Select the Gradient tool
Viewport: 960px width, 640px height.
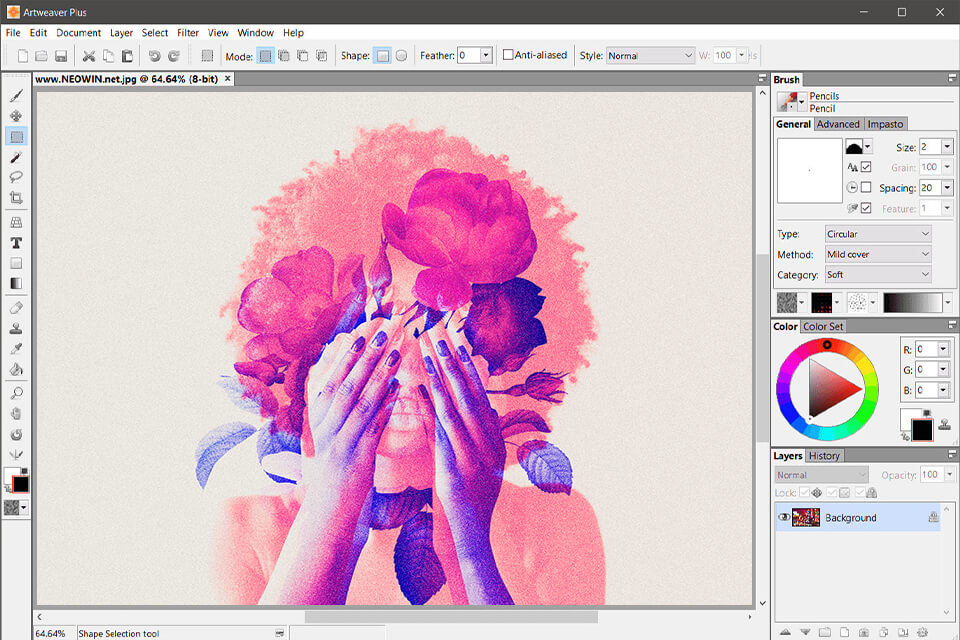click(x=16, y=283)
